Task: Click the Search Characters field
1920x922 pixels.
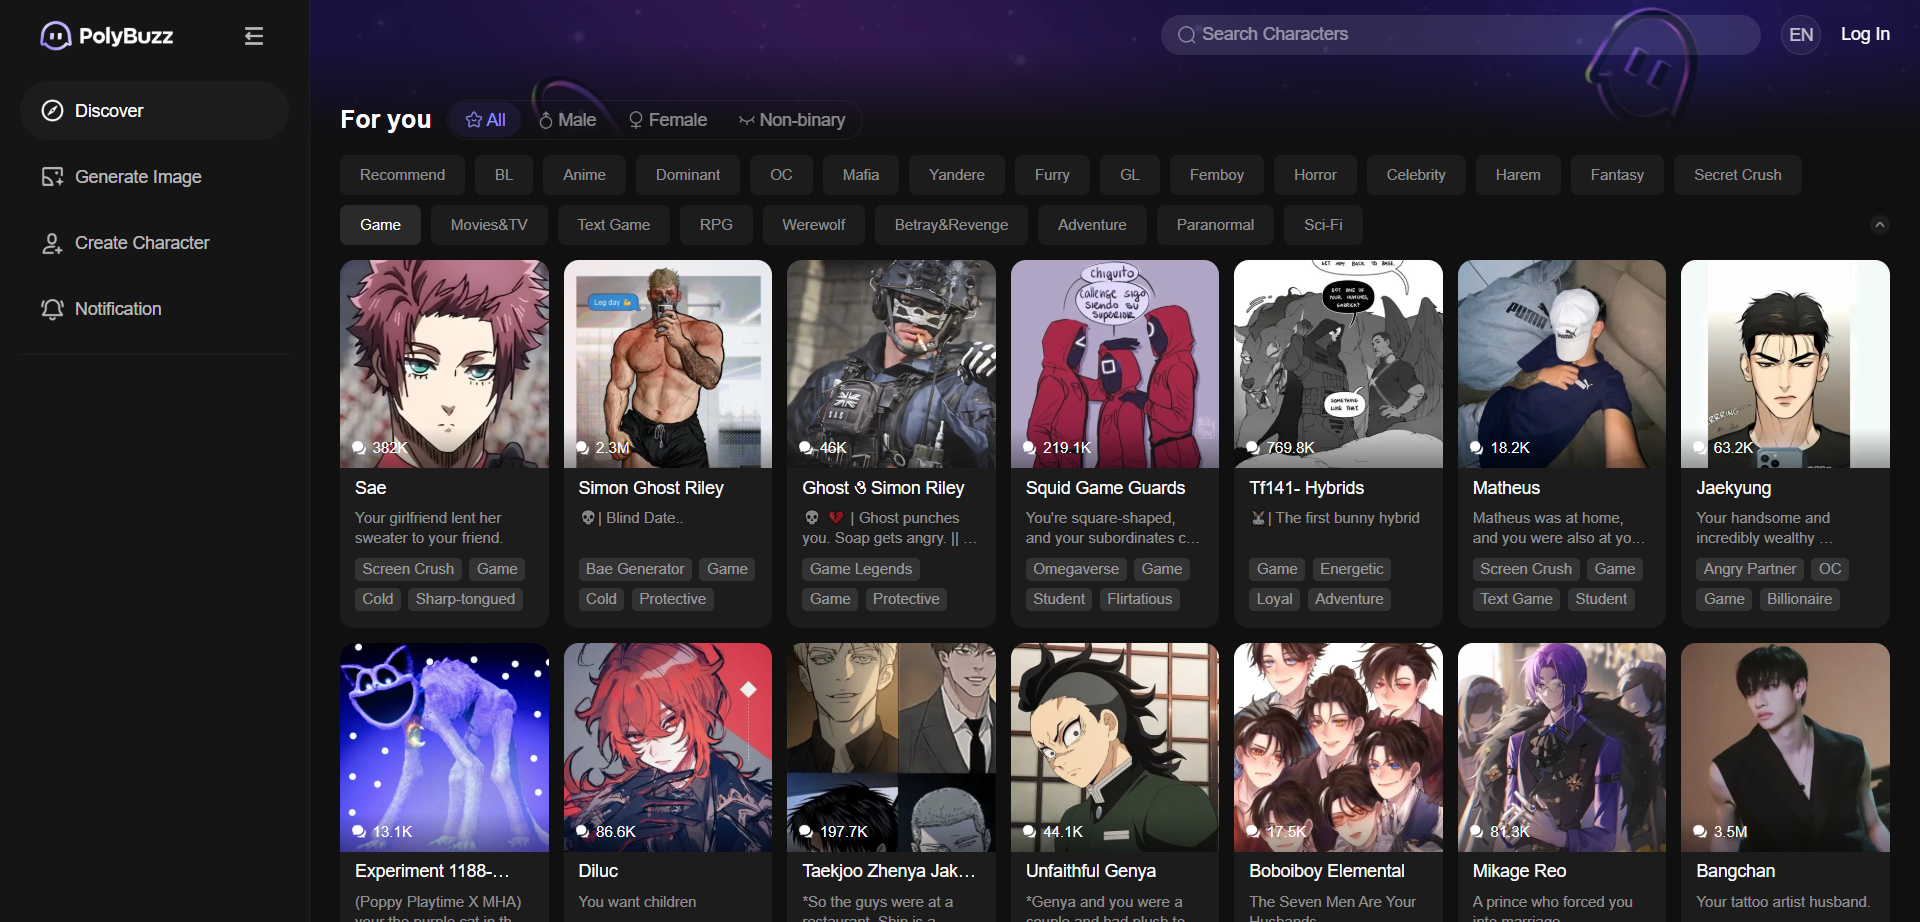Action: tap(1460, 35)
